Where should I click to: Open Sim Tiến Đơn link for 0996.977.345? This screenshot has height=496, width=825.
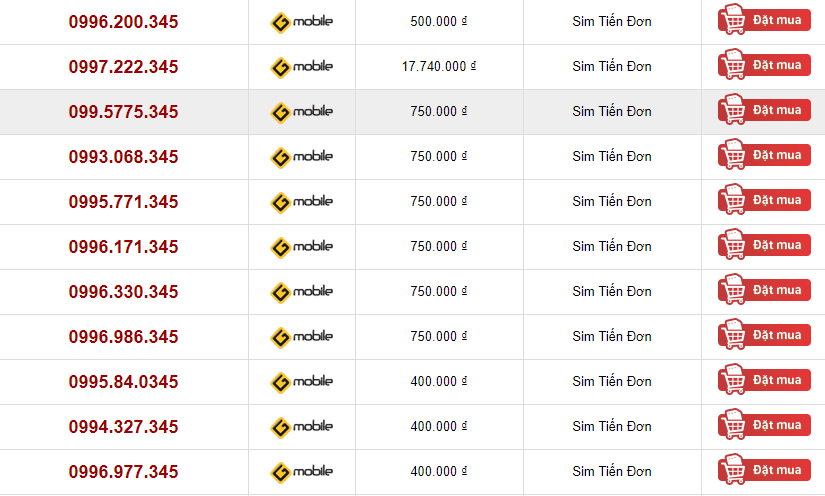coord(612,471)
